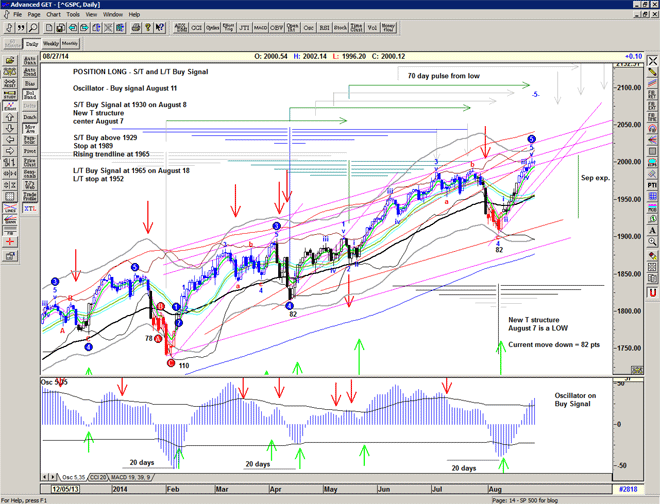Open the Tools menu

coord(75,15)
